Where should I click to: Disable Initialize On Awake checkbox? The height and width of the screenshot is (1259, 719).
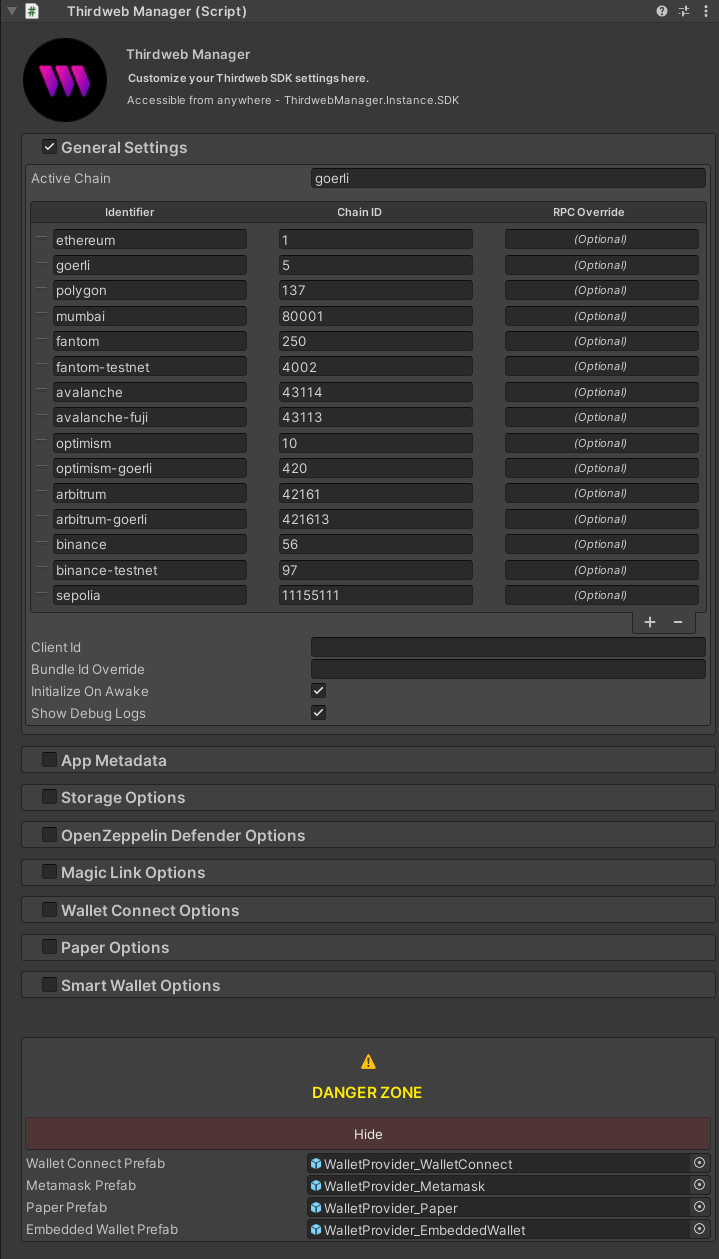click(x=318, y=691)
